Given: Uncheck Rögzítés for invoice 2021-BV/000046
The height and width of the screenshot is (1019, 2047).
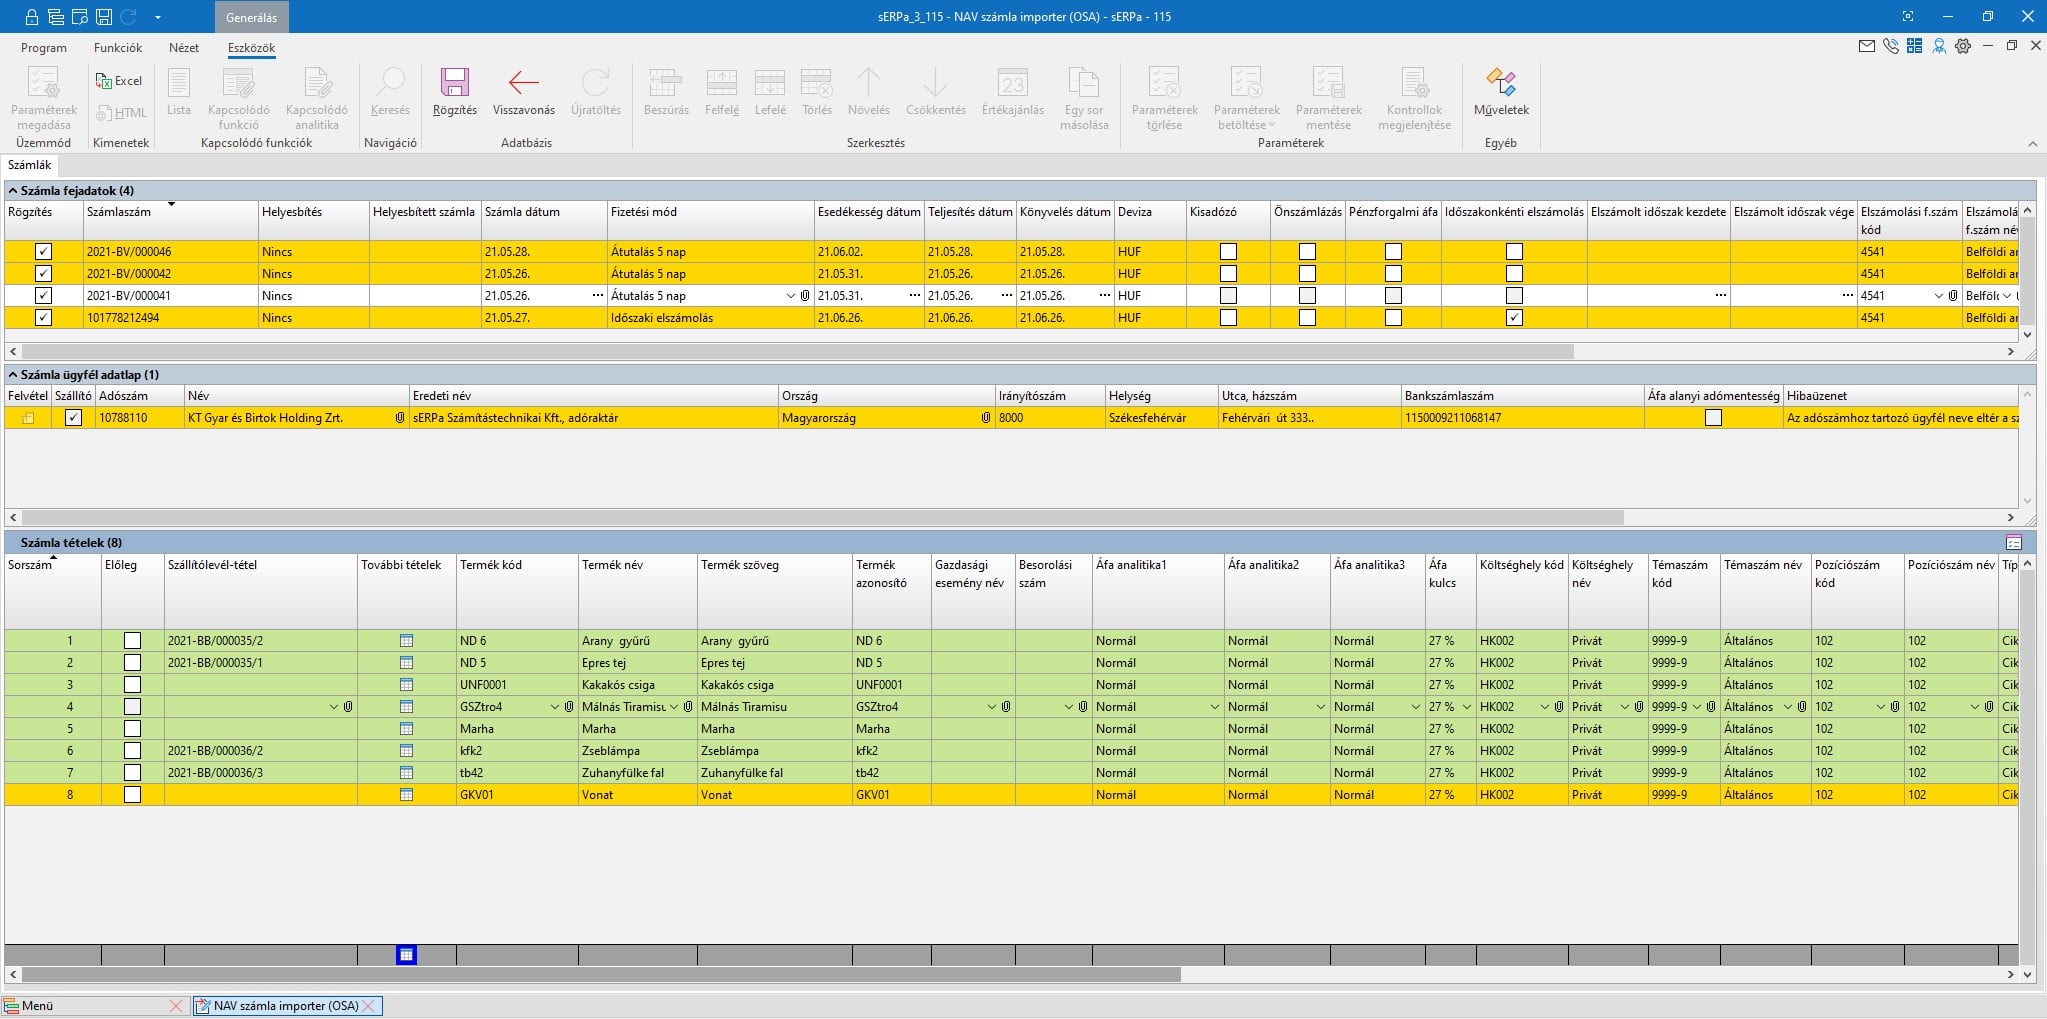Looking at the screenshot, I should click(43, 252).
